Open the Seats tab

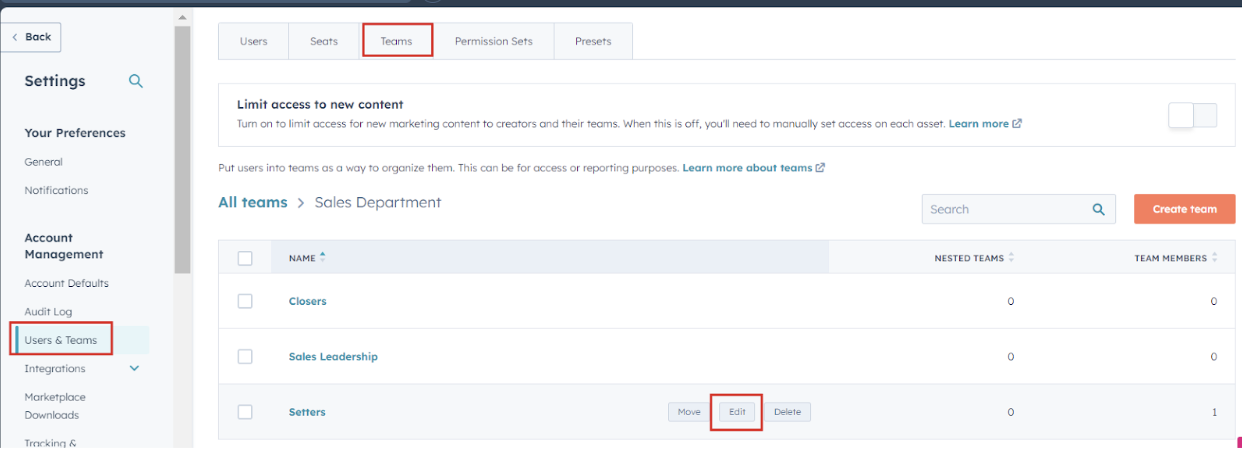[323, 41]
